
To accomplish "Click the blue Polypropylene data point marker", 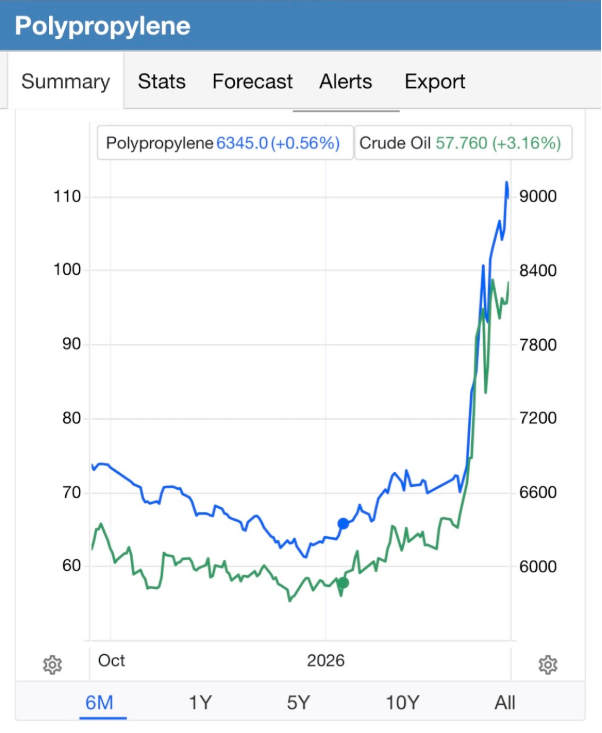I will [x=343, y=523].
